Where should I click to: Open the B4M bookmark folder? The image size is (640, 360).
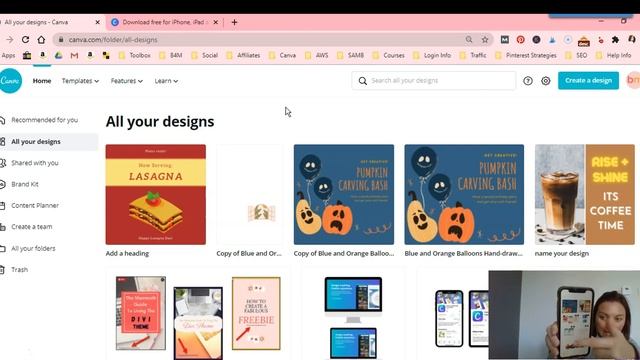(x=171, y=55)
